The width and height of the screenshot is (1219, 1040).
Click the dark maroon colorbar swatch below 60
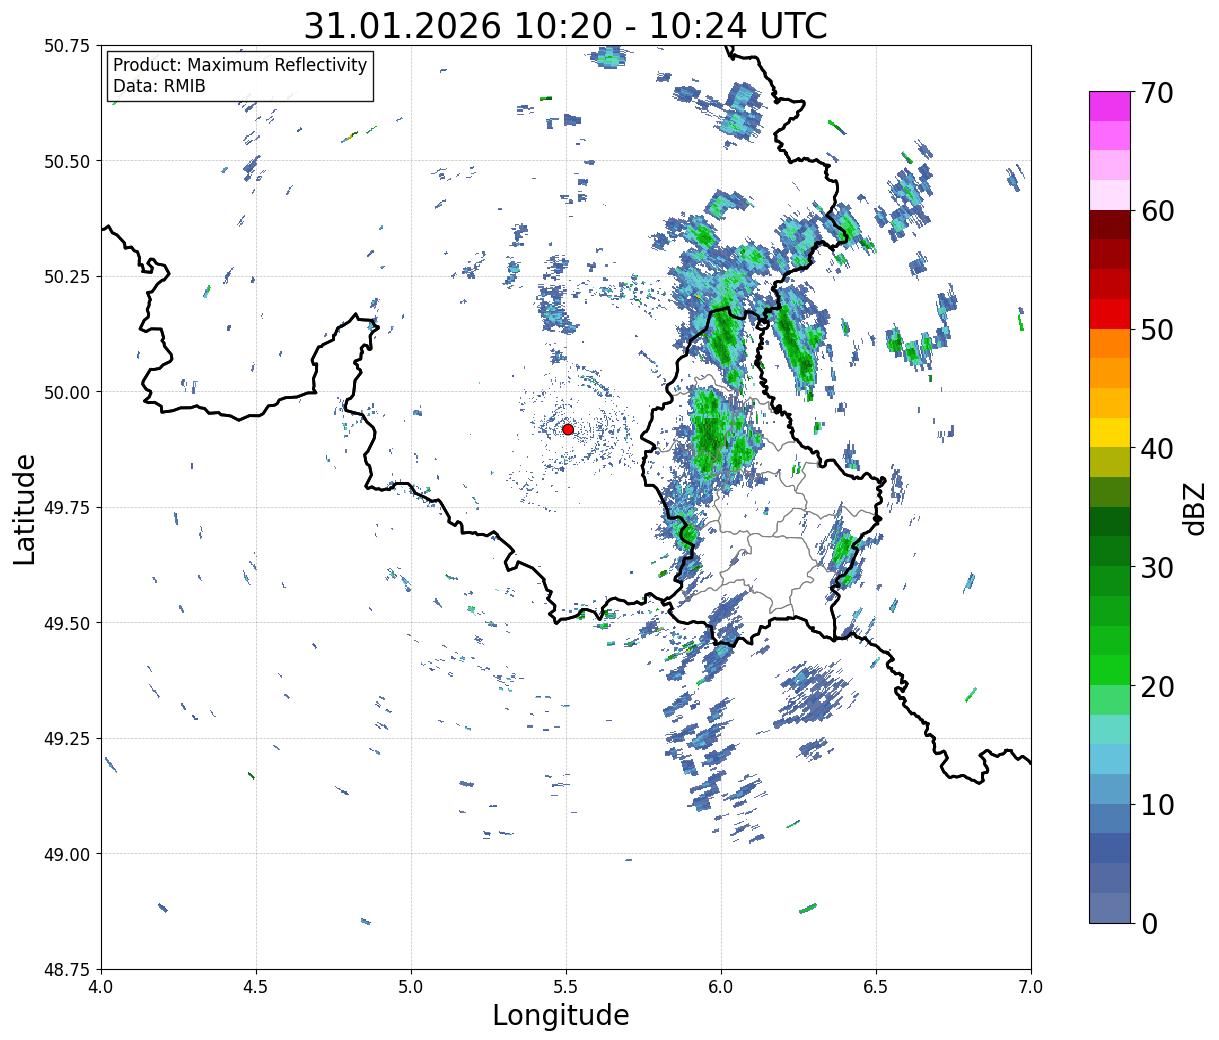1110,224
